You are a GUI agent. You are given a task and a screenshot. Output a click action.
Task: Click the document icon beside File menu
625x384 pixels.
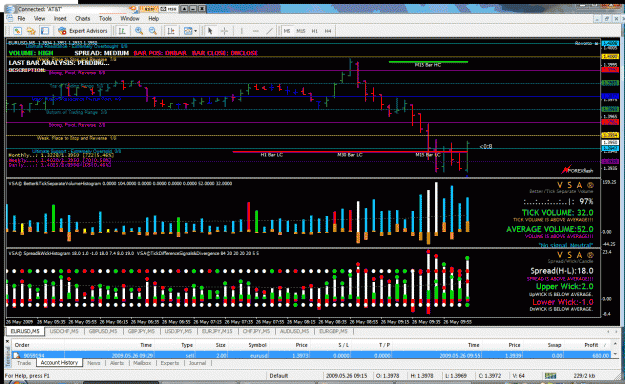click(x=10, y=18)
